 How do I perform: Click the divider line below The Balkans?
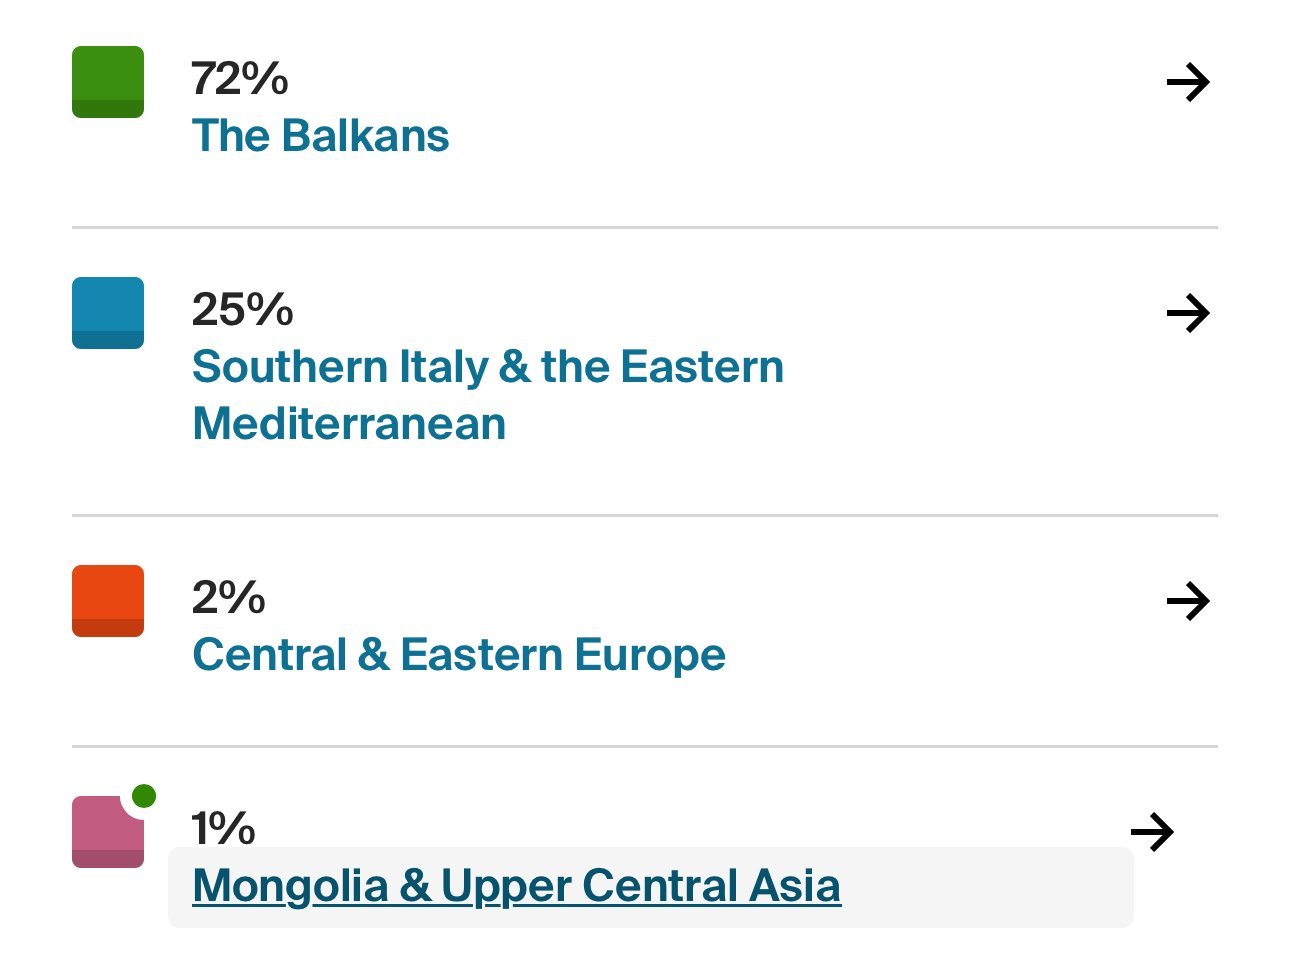click(644, 228)
